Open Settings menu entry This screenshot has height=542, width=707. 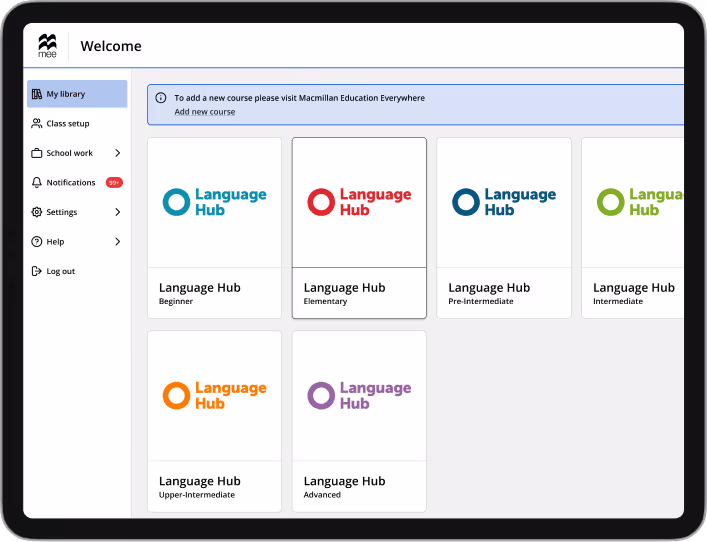click(x=77, y=212)
